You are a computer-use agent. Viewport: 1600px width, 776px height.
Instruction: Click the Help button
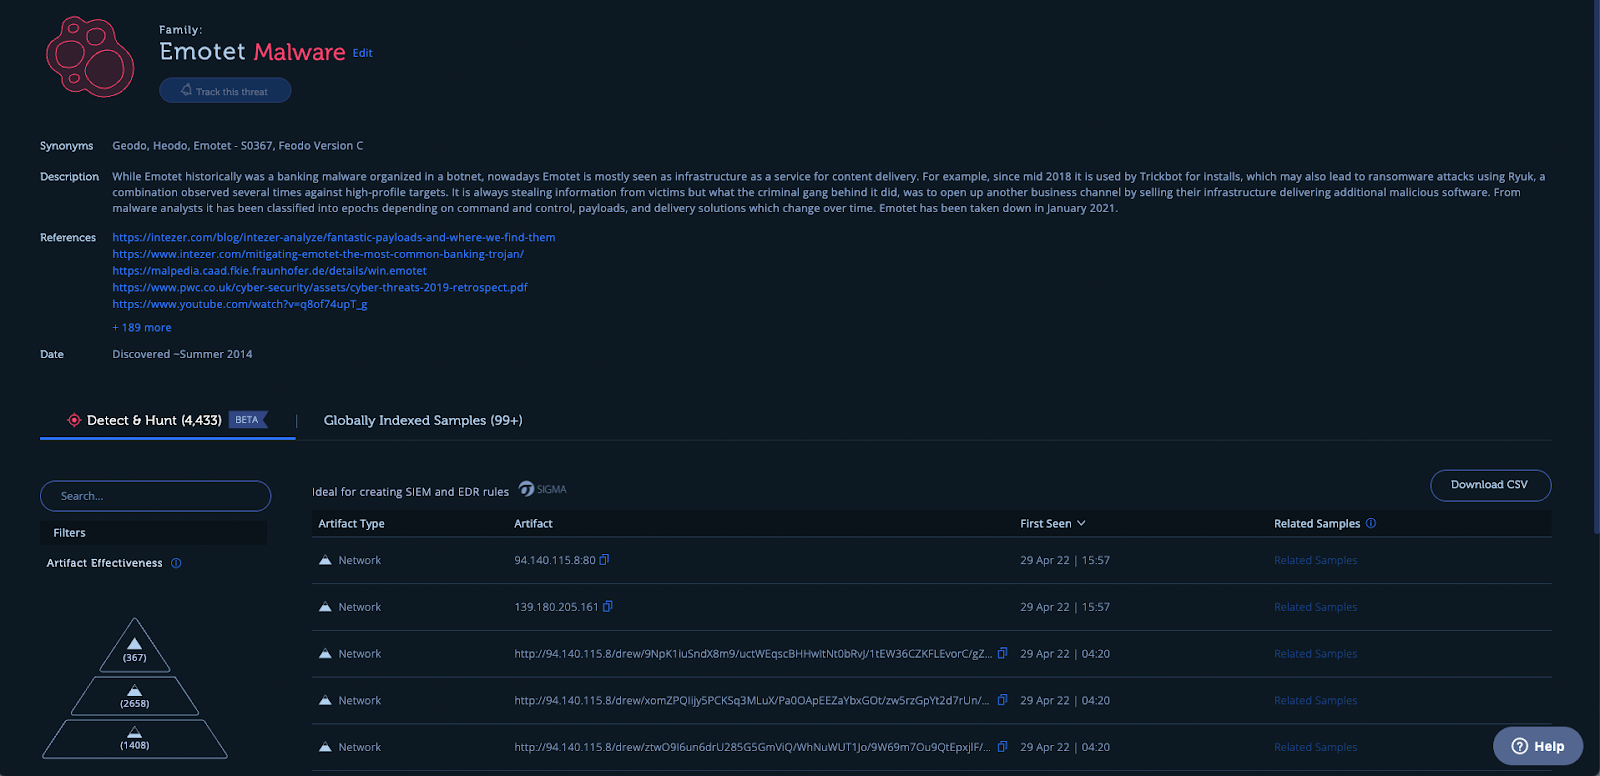click(x=1538, y=746)
